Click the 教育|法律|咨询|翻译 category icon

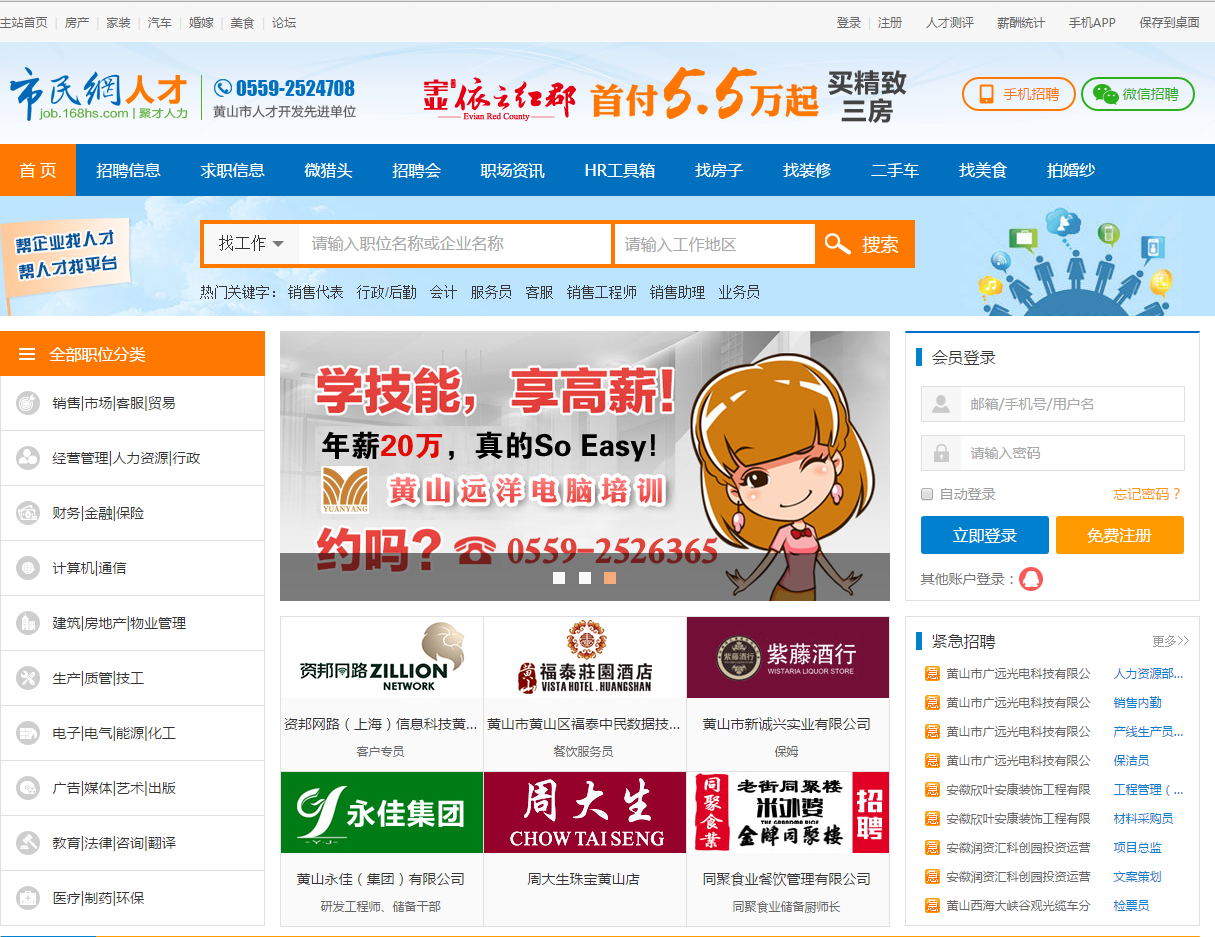coord(28,843)
